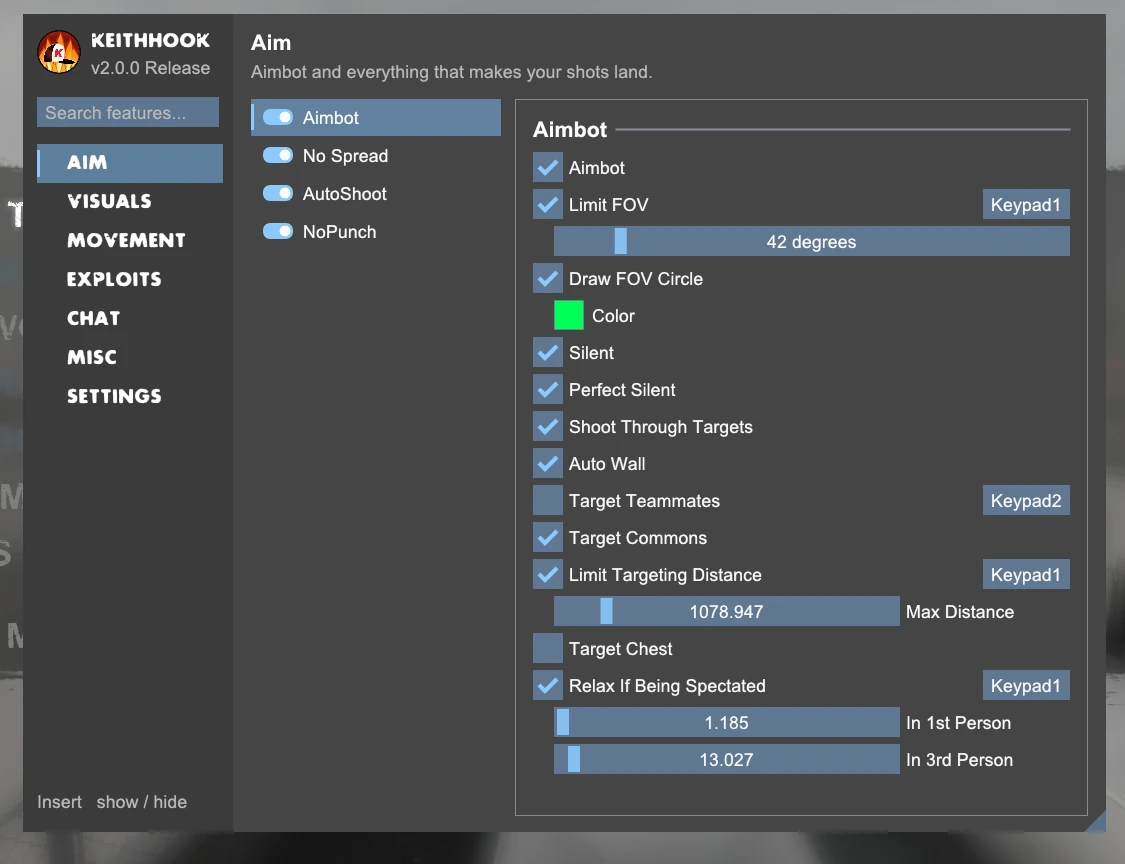Uncheck the Aimbot checkbox

pyautogui.click(x=548, y=167)
